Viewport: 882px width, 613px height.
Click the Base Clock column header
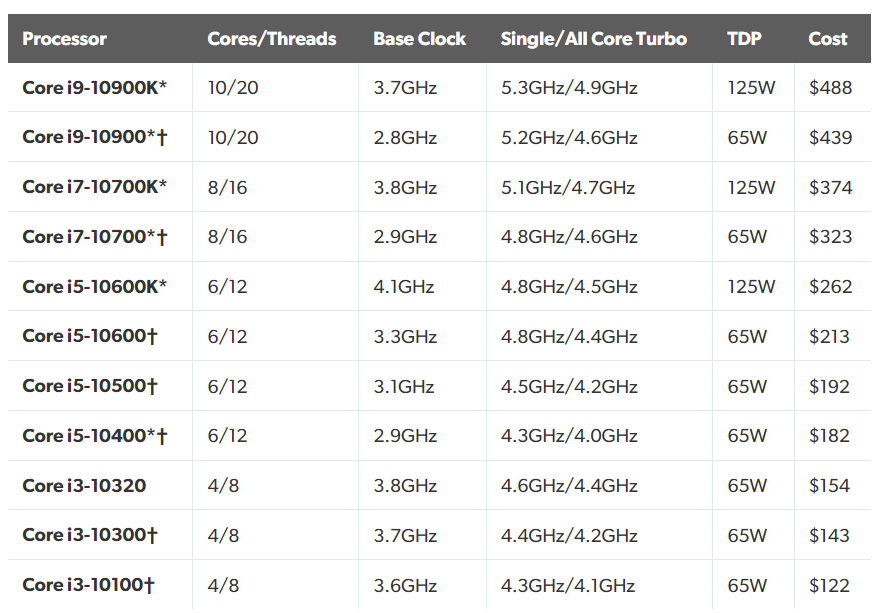(420, 39)
